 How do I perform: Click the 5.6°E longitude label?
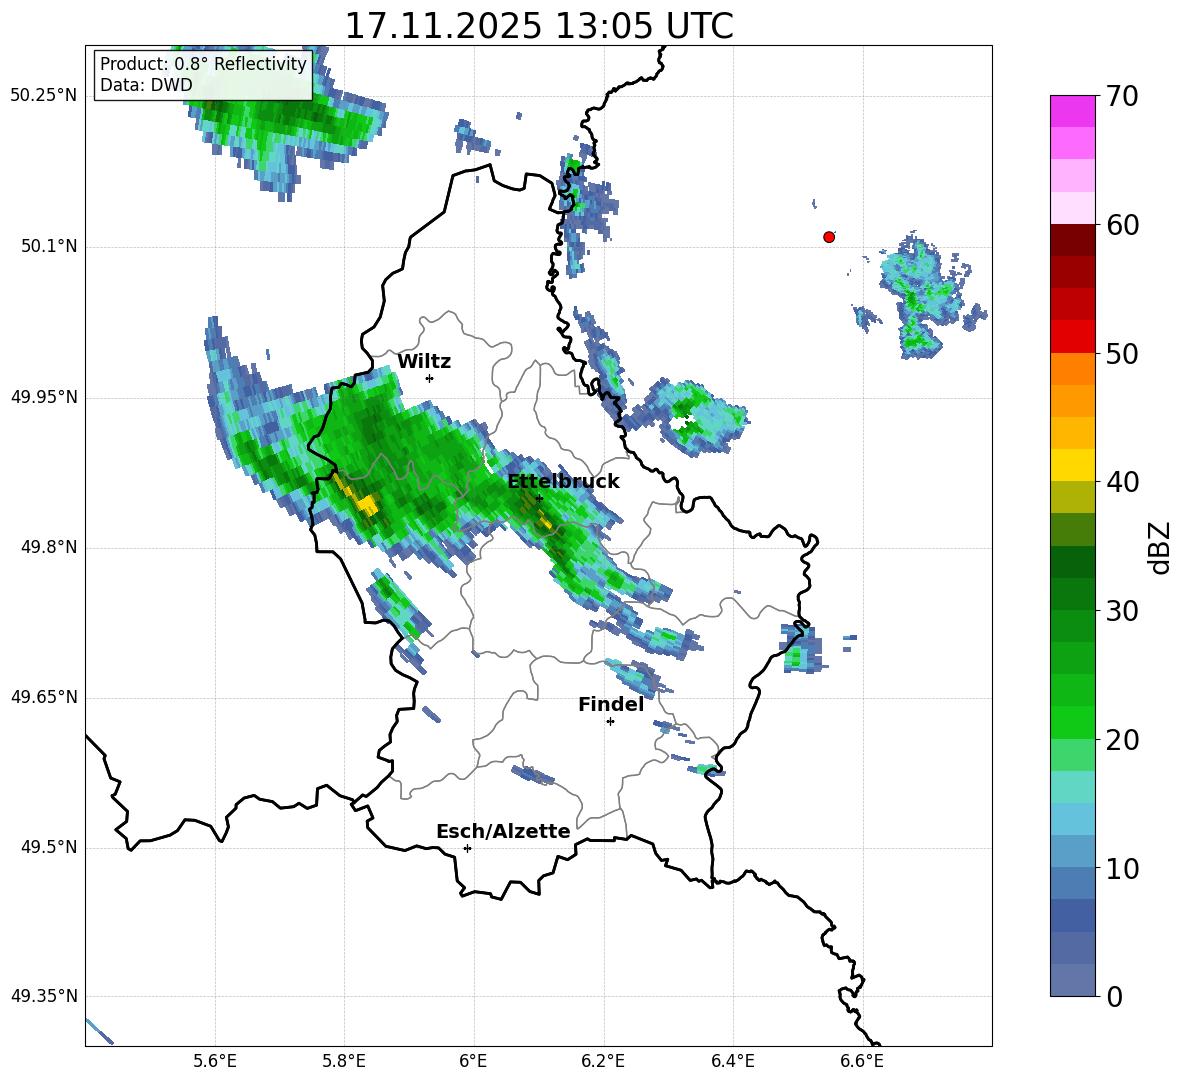(x=215, y=1062)
